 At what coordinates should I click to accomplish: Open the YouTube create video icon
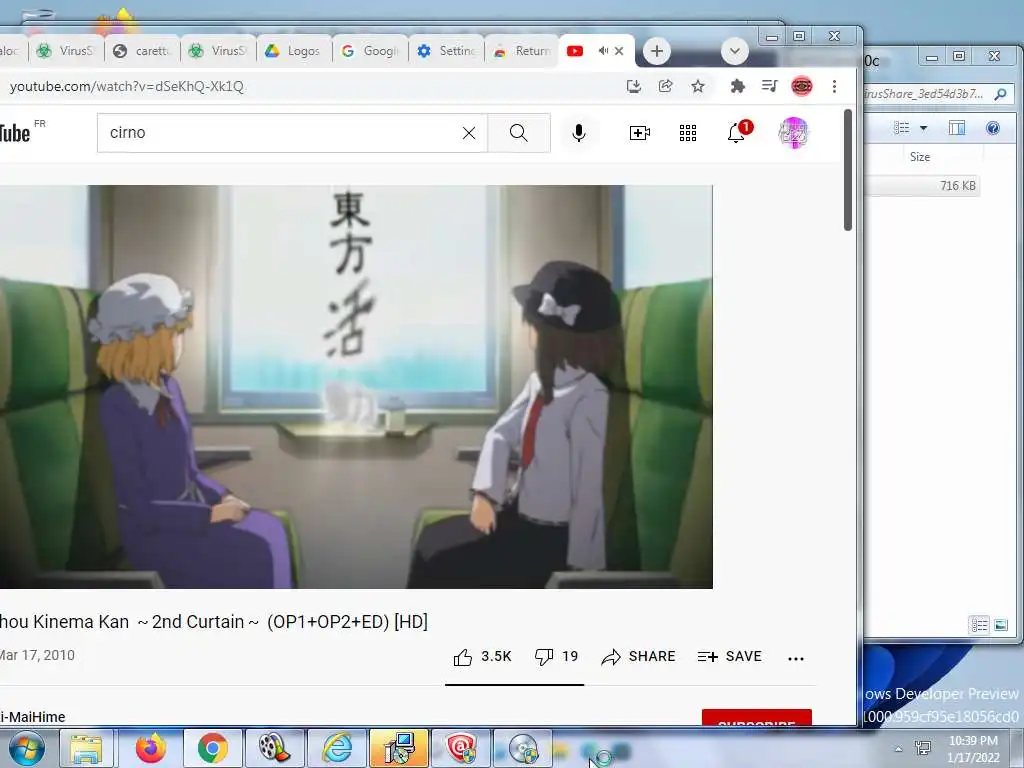(x=639, y=133)
